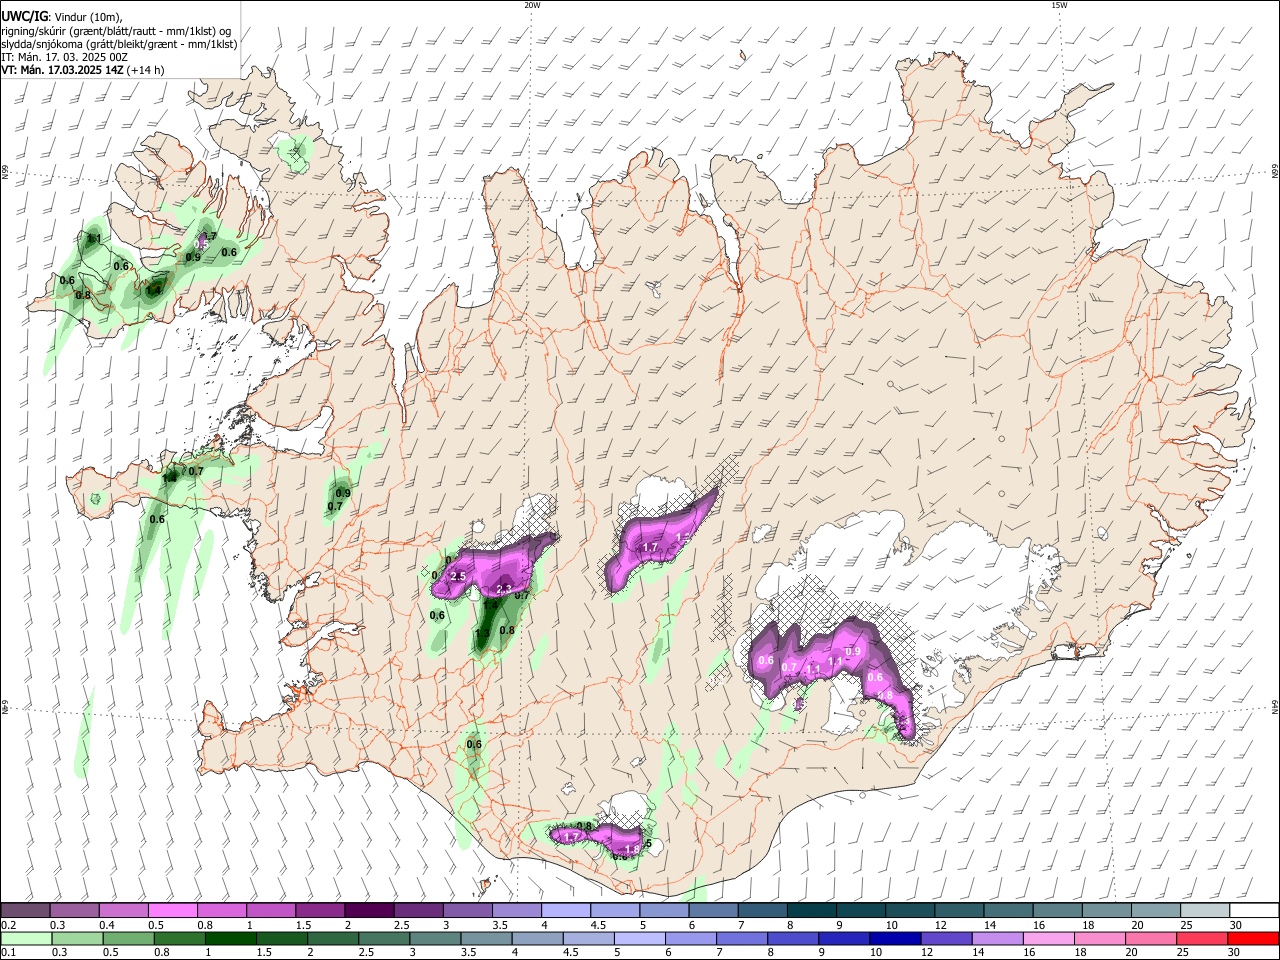Screen dimensions: 1280x960
Task: Select the "VT: Mán. 17.03.2025 14Z (+14 h)" line
Action: click(82, 70)
